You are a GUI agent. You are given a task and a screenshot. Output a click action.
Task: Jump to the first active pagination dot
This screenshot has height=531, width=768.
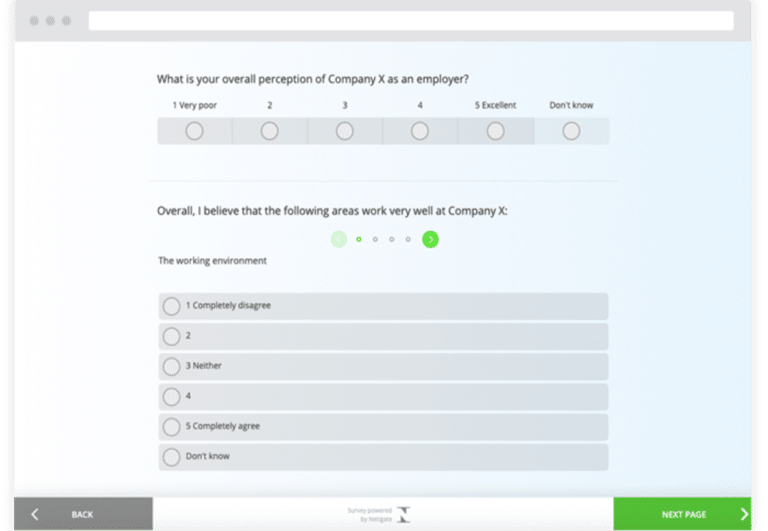click(359, 239)
